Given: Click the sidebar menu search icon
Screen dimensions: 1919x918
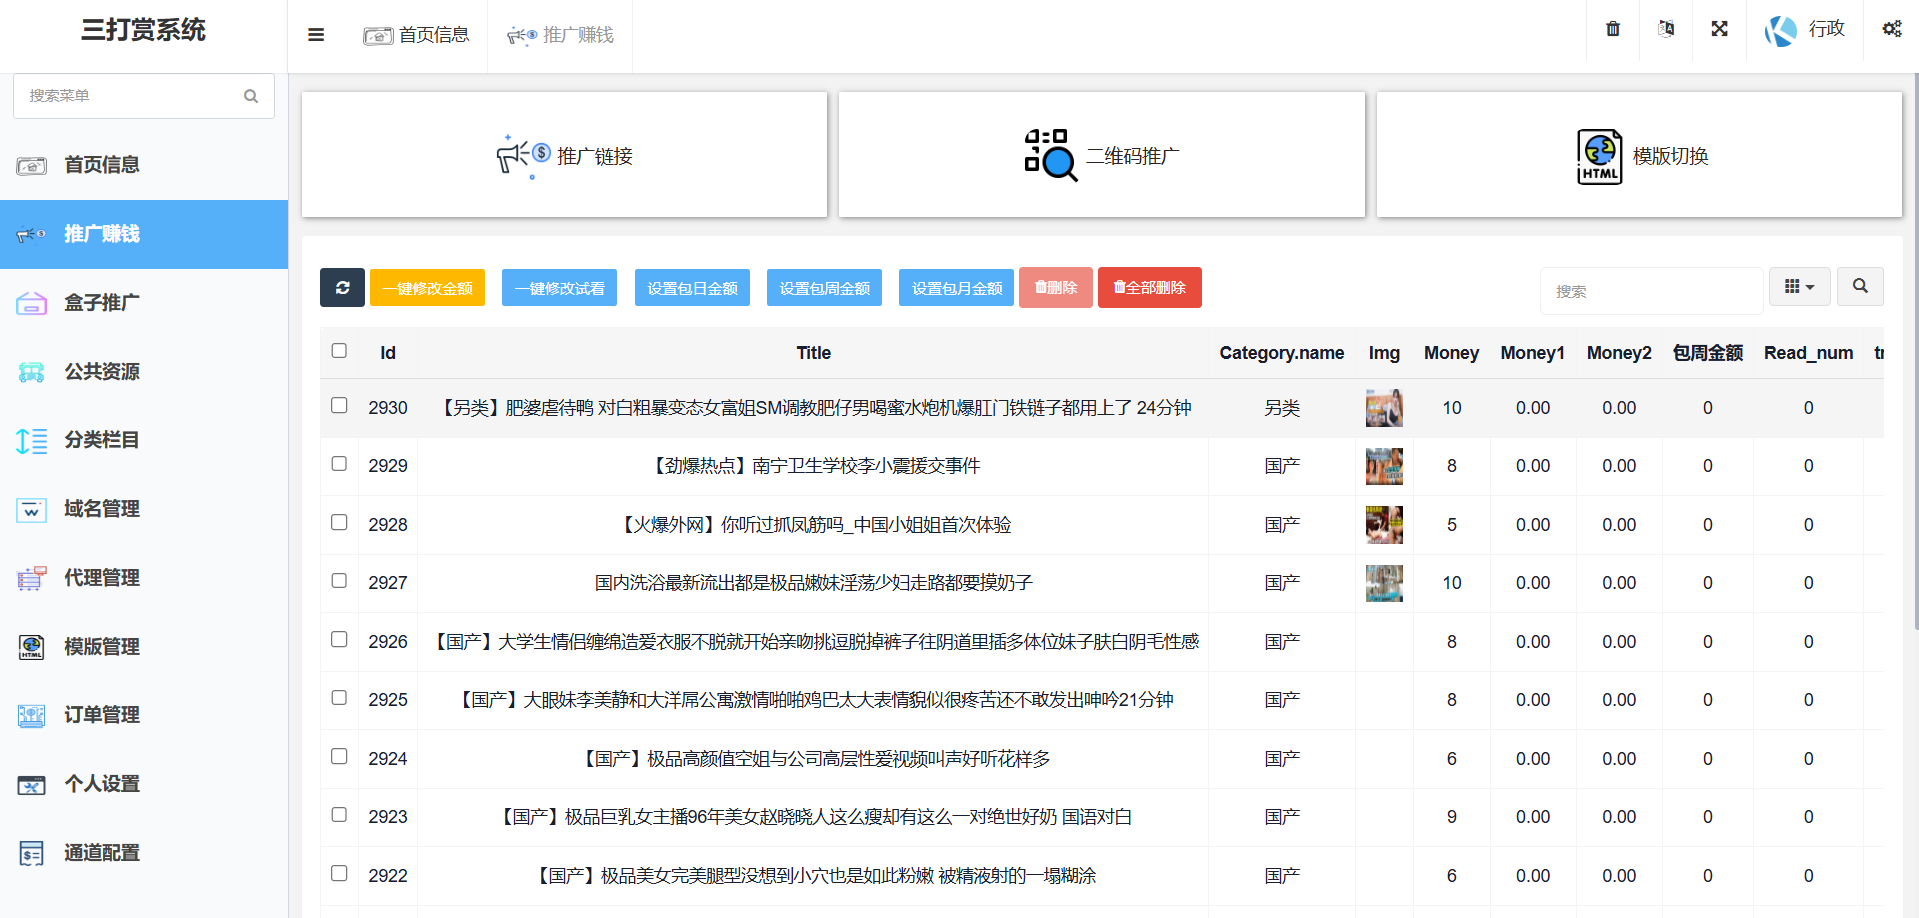Looking at the screenshot, I should pos(251,96).
